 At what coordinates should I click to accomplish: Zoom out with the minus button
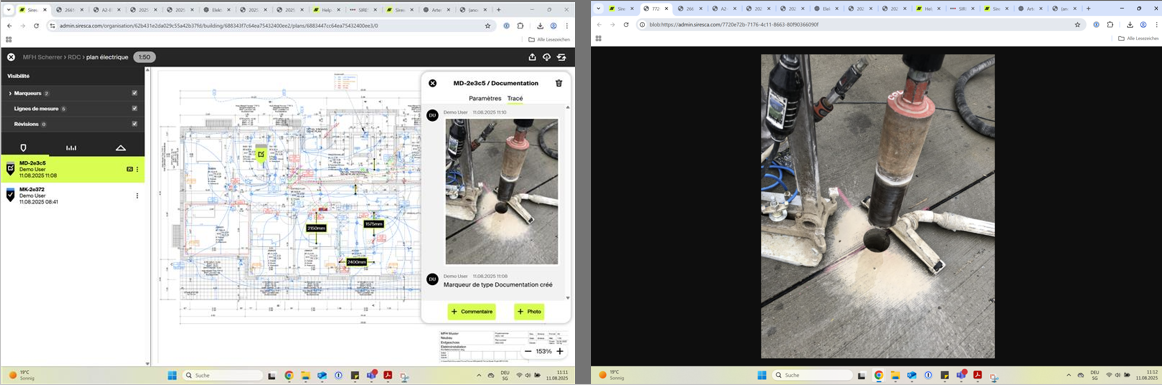pos(527,351)
